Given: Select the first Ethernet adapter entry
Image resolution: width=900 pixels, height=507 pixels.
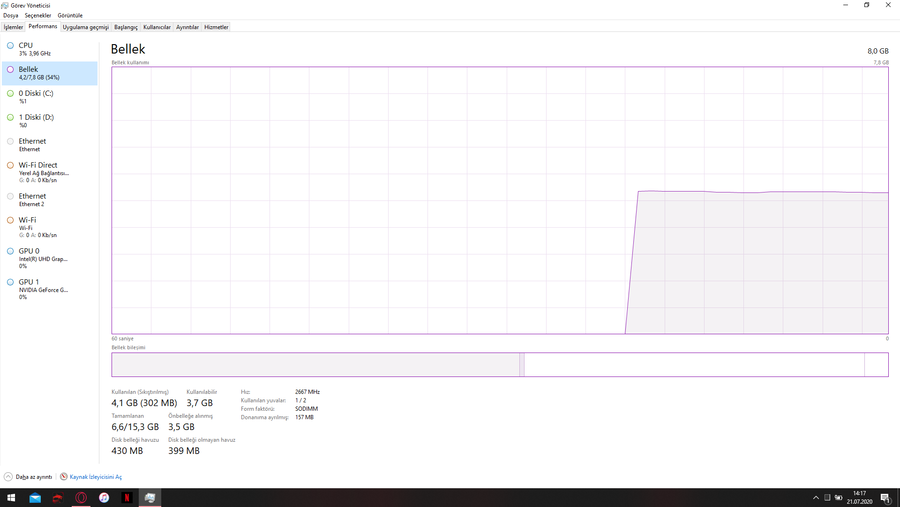Looking at the screenshot, I should pyautogui.click(x=49, y=145).
